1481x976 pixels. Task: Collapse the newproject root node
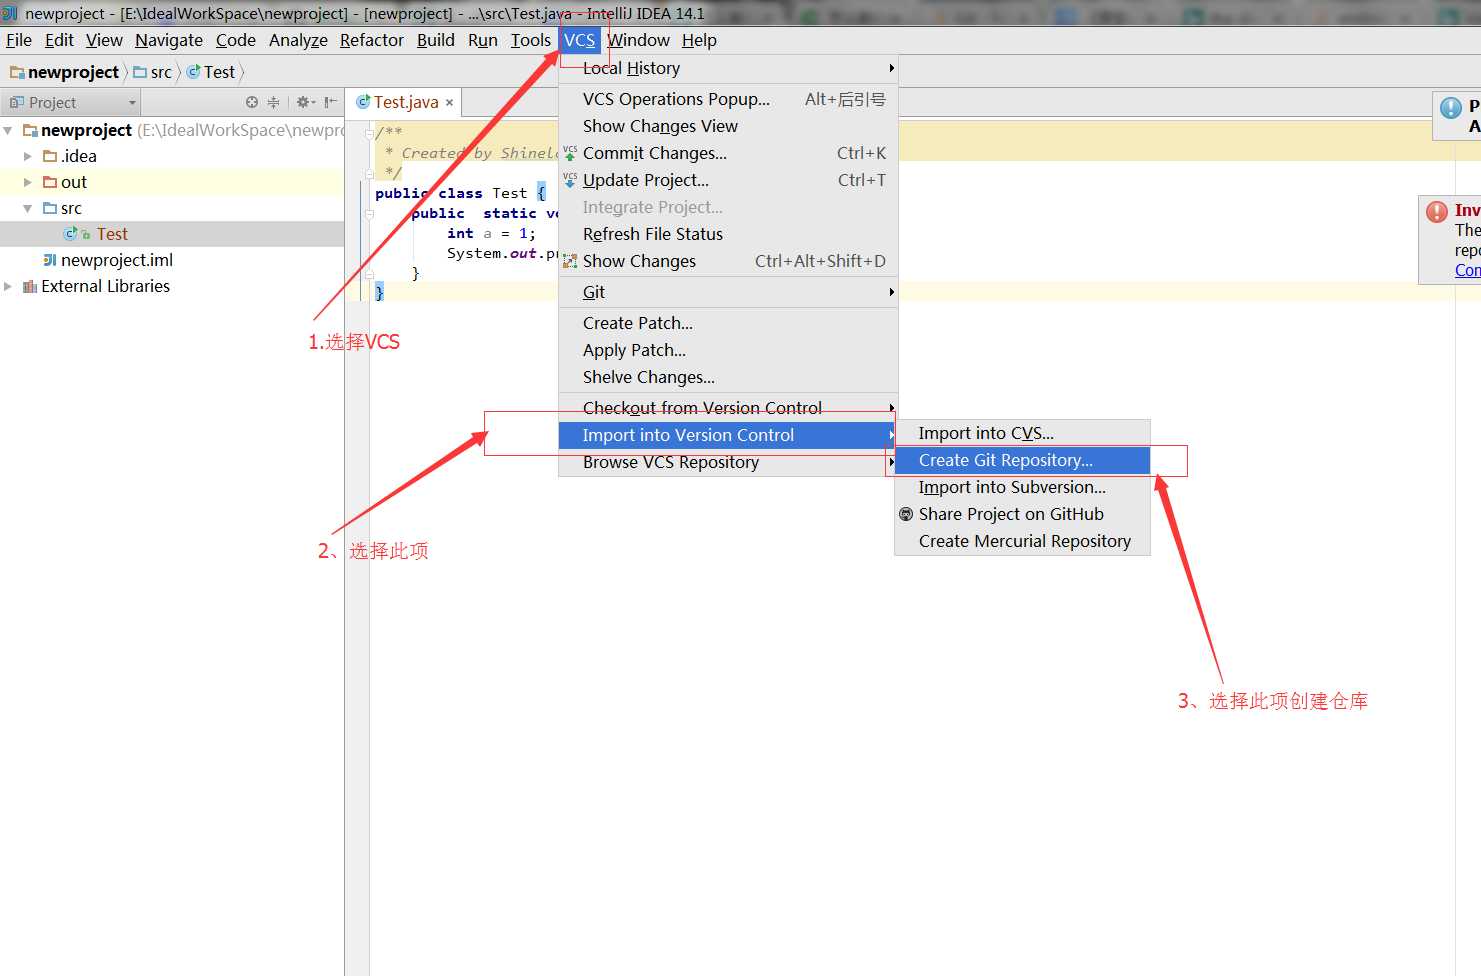pyautogui.click(x=8, y=130)
